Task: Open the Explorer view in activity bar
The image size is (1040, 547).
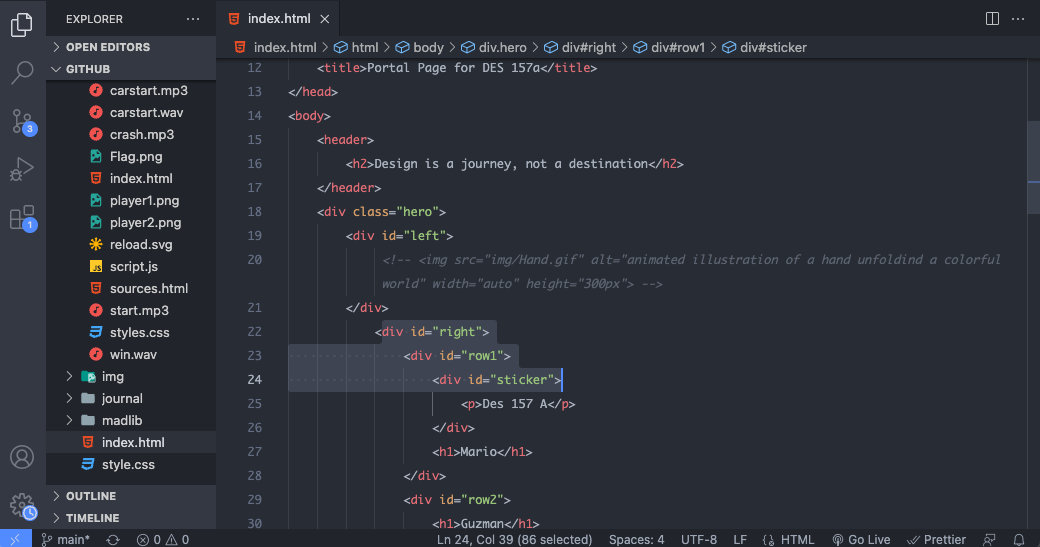Action: [x=22, y=24]
